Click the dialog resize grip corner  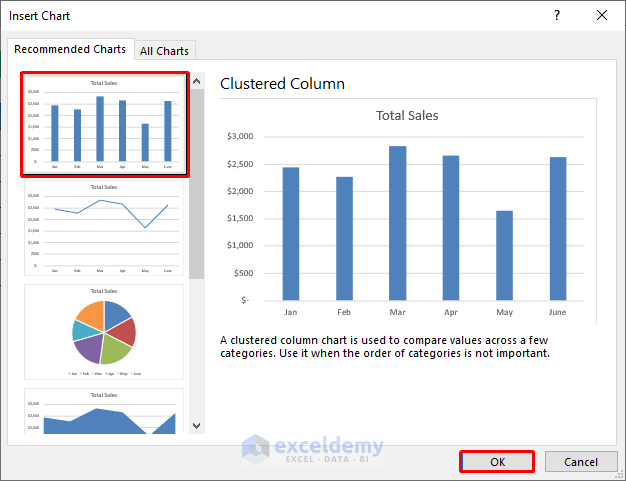pos(620,475)
